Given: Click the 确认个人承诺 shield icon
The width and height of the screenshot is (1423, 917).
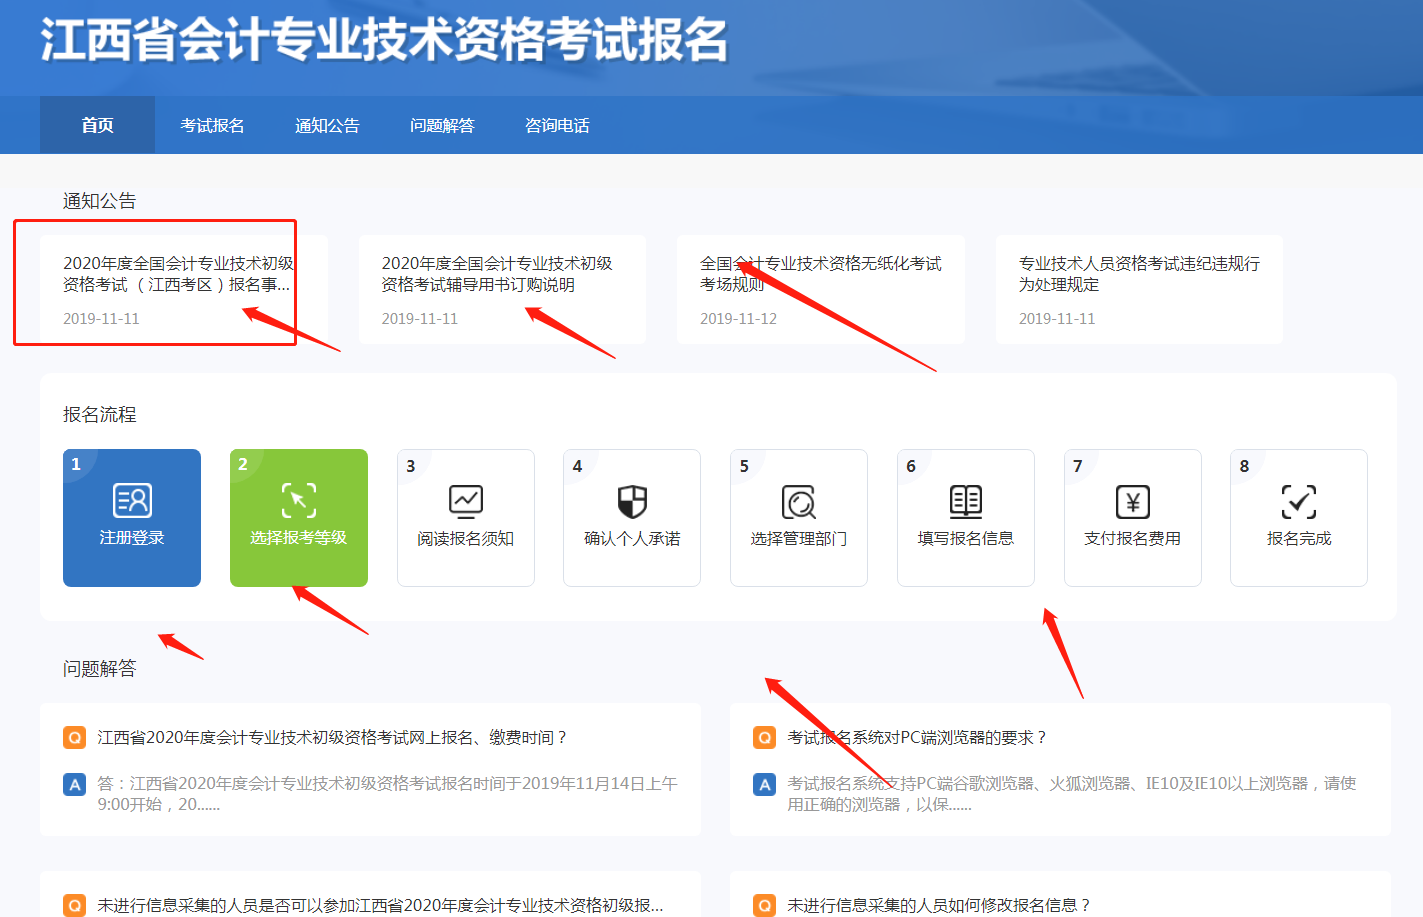Looking at the screenshot, I should (632, 501).
